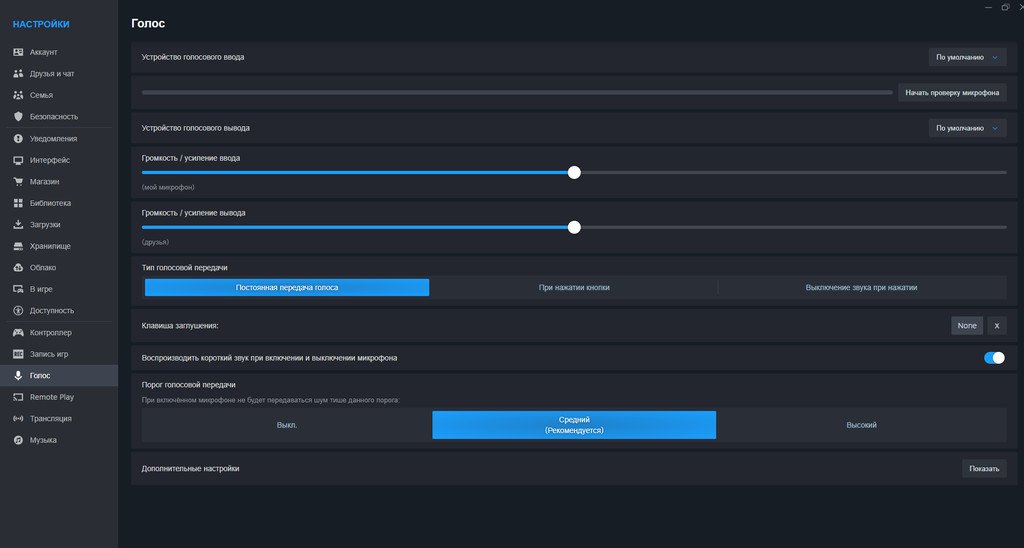Click the Аккаунт sidebar icon

tap(18, 52)
